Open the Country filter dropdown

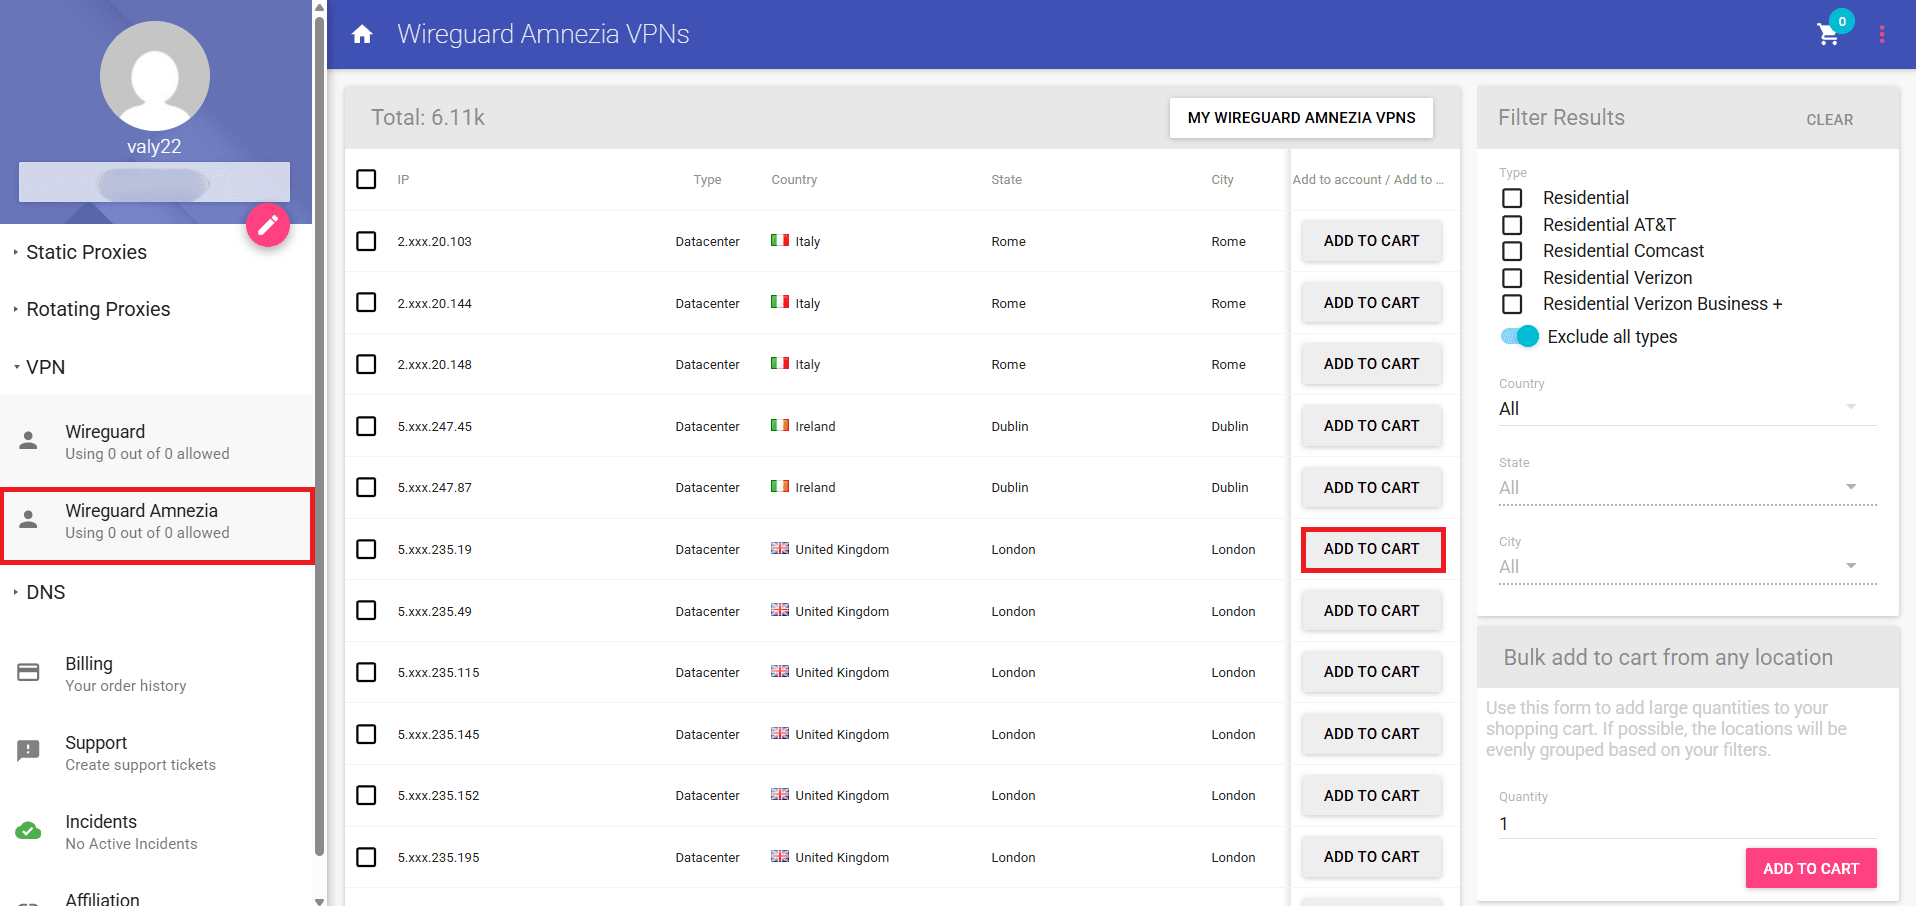[x=1850, y=407]
